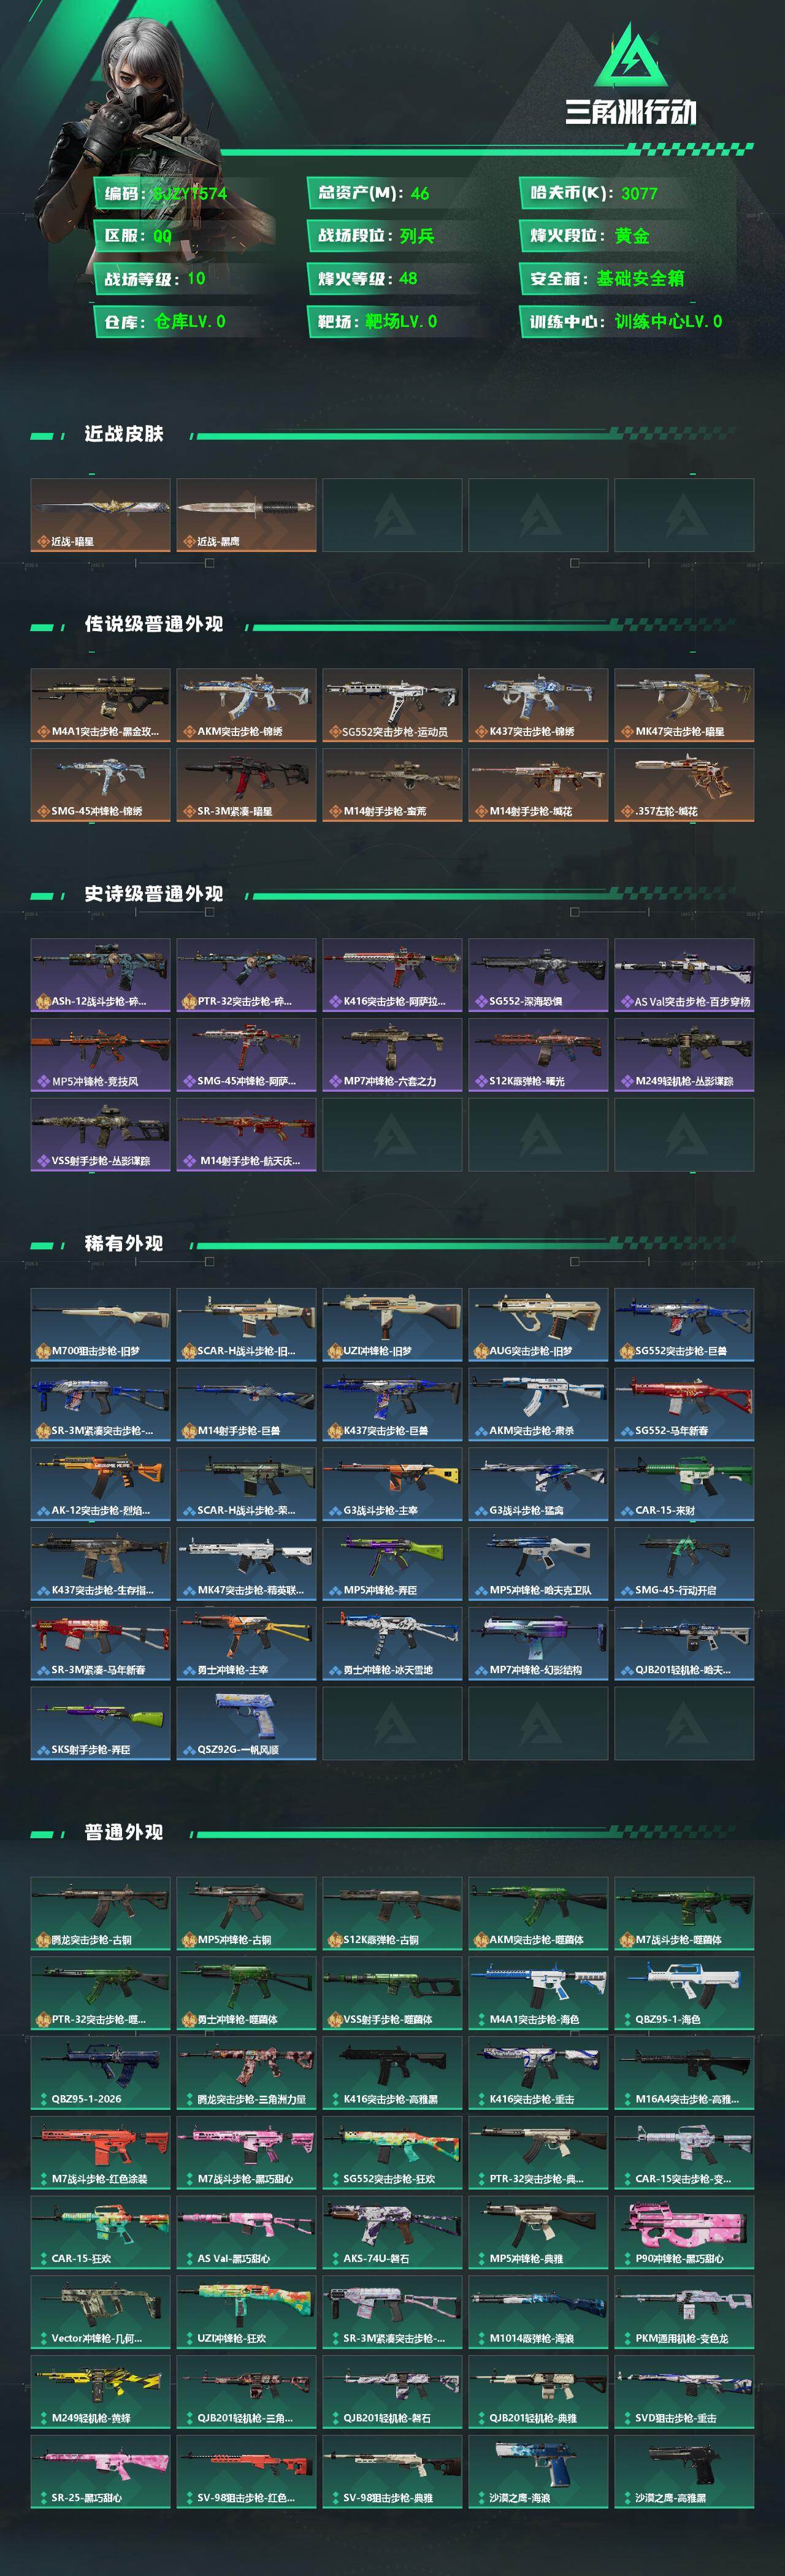Screen dimensions: 785x2576
Task: Choose the AKM突击步枪-锦绣 skin
Action: [x=246, y=705]
